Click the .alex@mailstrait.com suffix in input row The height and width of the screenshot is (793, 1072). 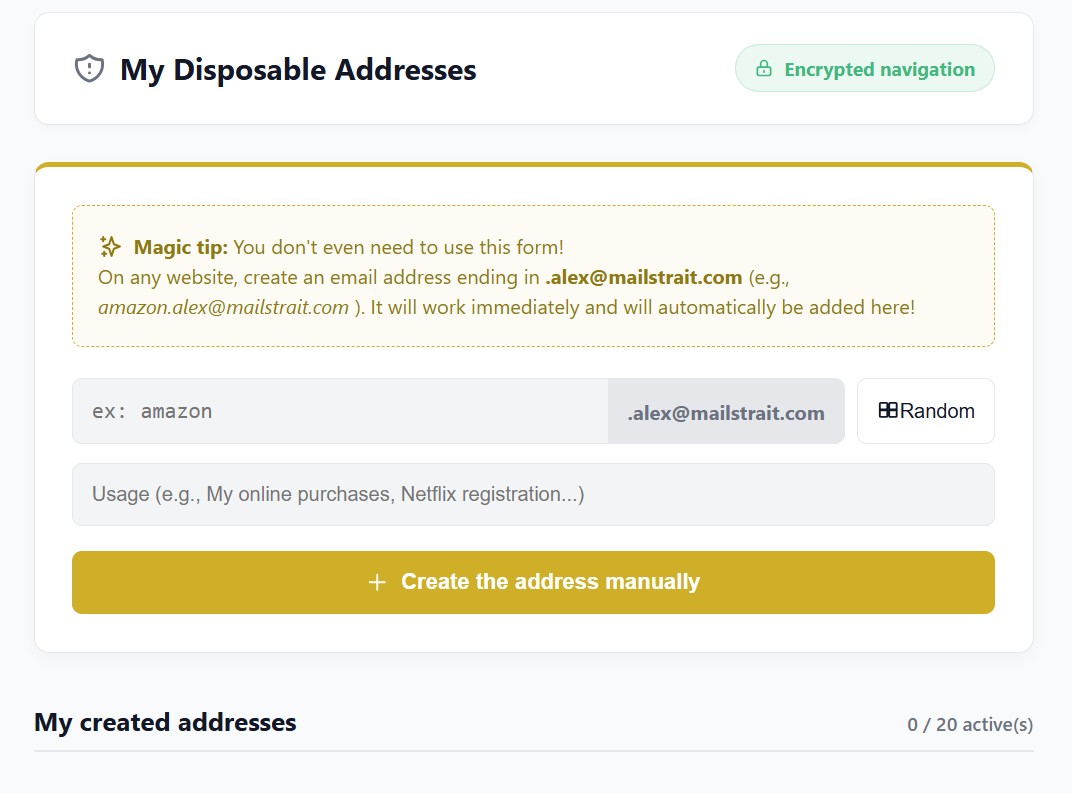tap(726, 413)
